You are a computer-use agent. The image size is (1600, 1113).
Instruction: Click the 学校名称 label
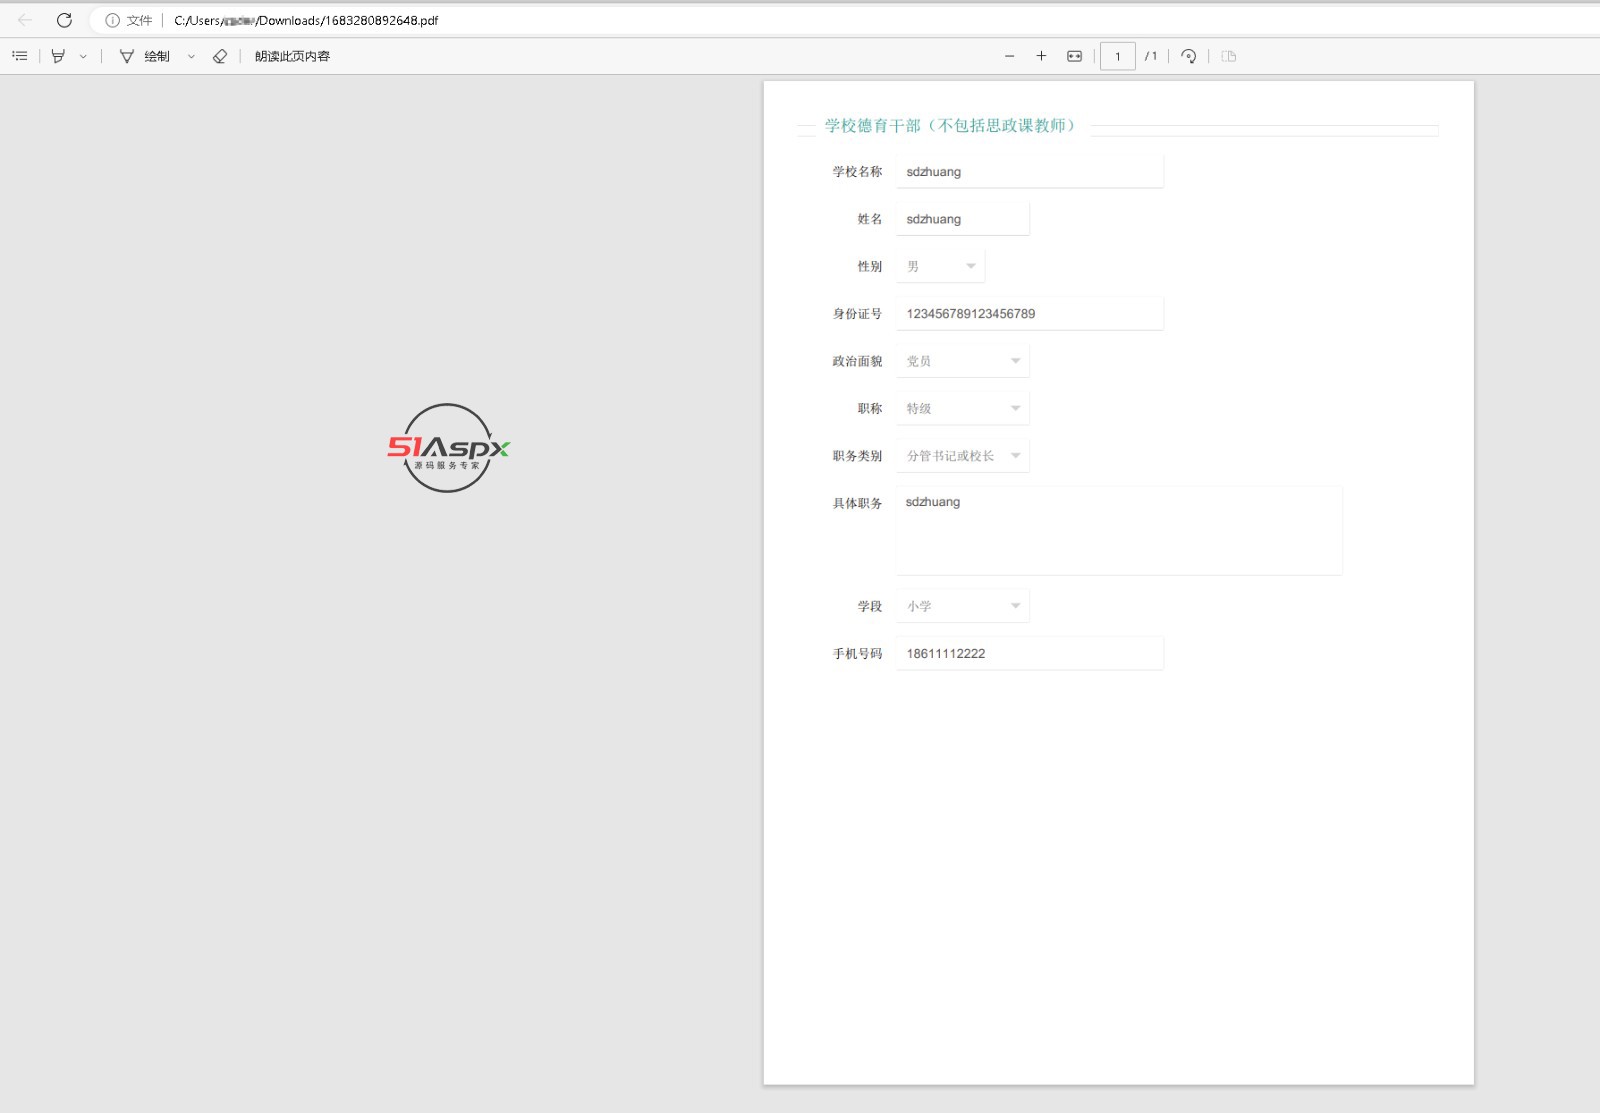[857, 172]
